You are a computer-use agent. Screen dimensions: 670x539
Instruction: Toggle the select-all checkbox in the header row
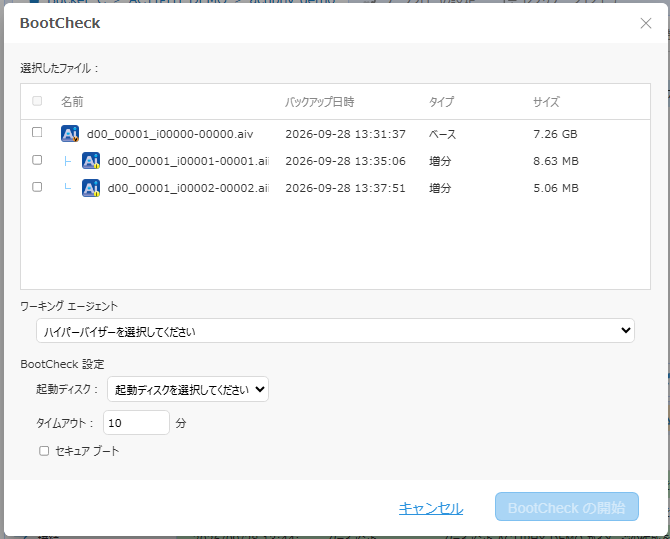(x=37, y=101)
